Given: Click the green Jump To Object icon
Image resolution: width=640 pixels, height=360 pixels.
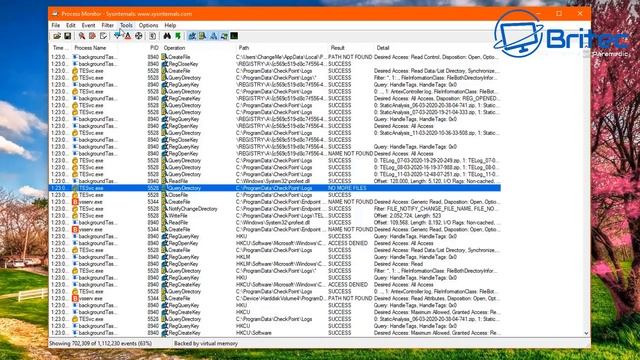Looking at the screenshot, I should pos(178,36).
